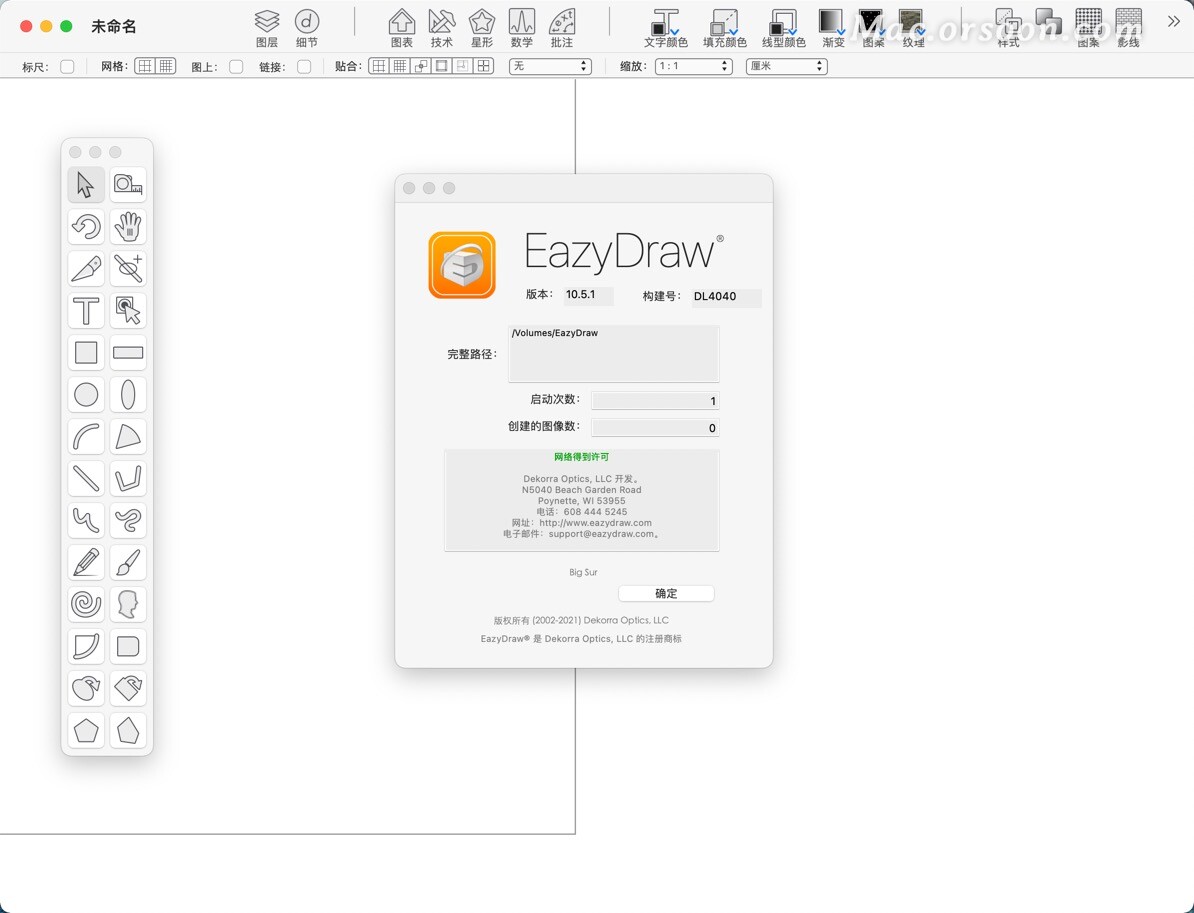Select the thick snake curve tool
The width and height of the screenshot is (1194, 913).
tap(128, 520)
